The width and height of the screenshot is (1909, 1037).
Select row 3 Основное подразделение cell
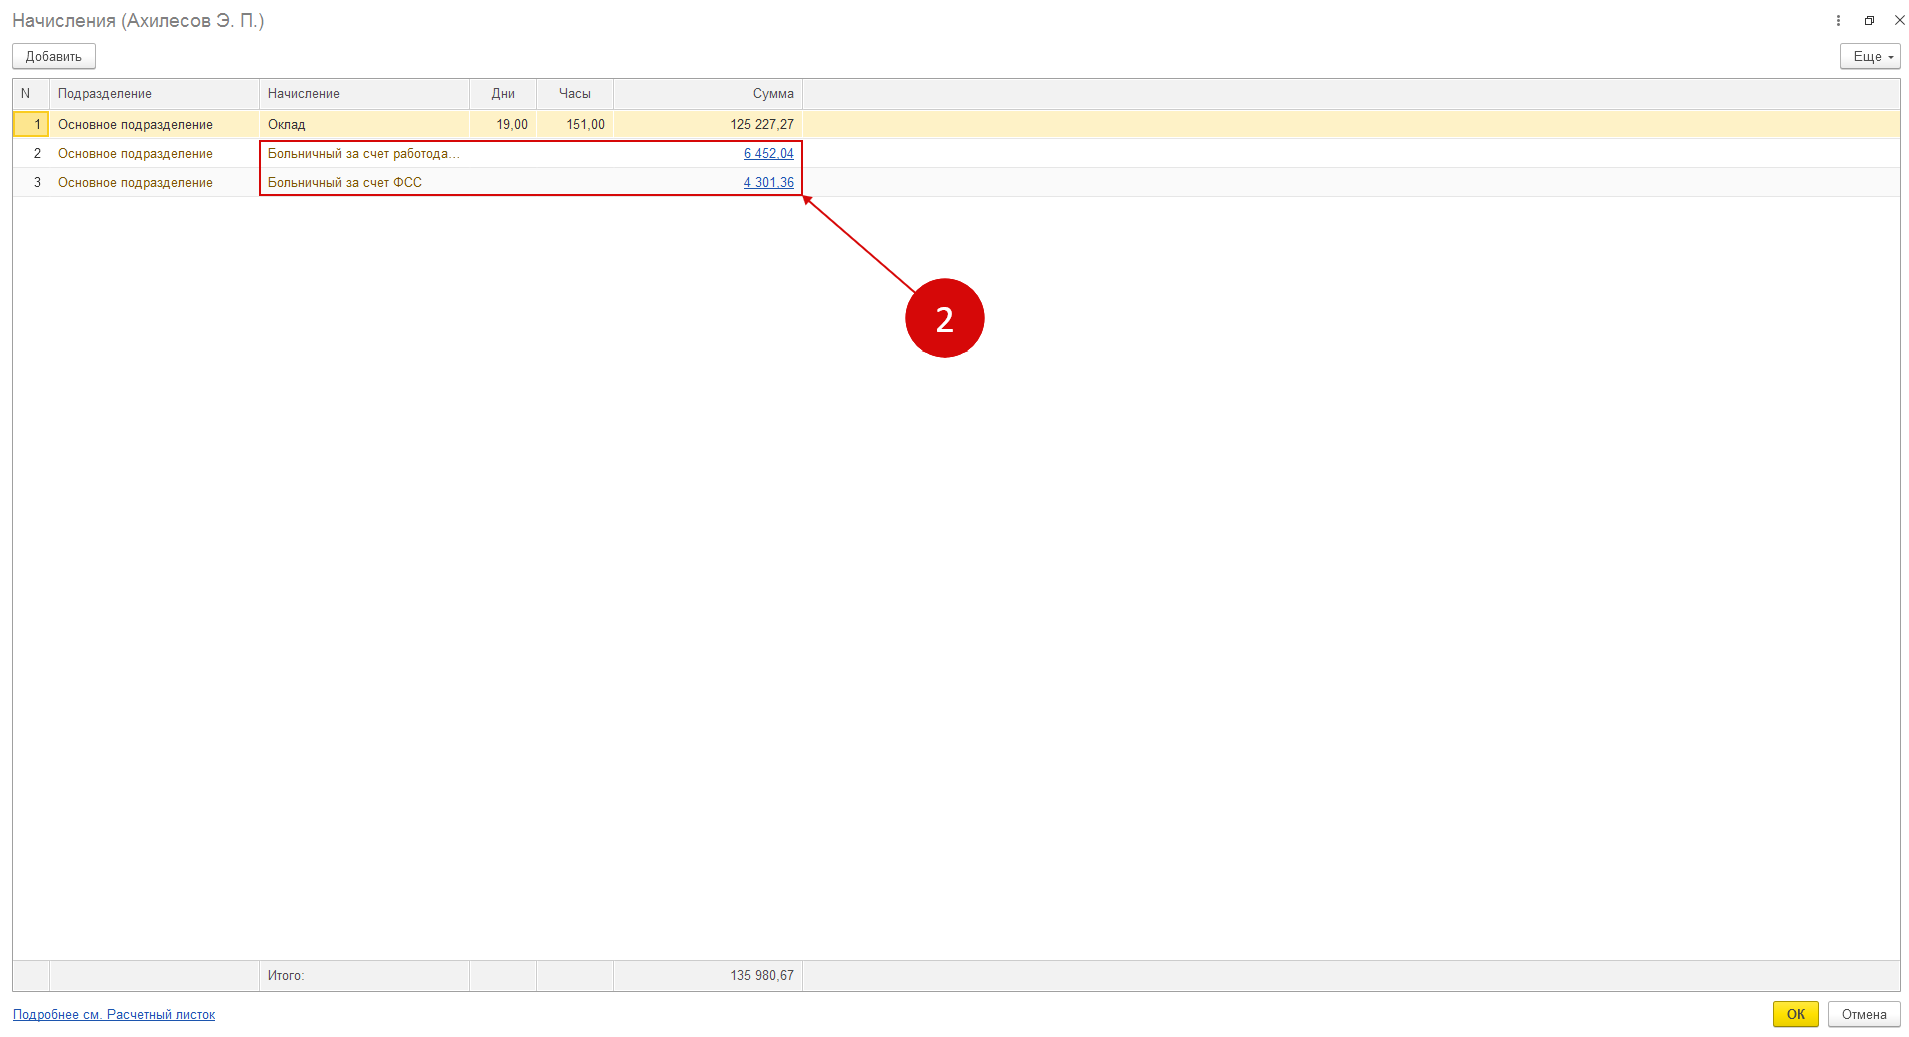tap(135, 183)
